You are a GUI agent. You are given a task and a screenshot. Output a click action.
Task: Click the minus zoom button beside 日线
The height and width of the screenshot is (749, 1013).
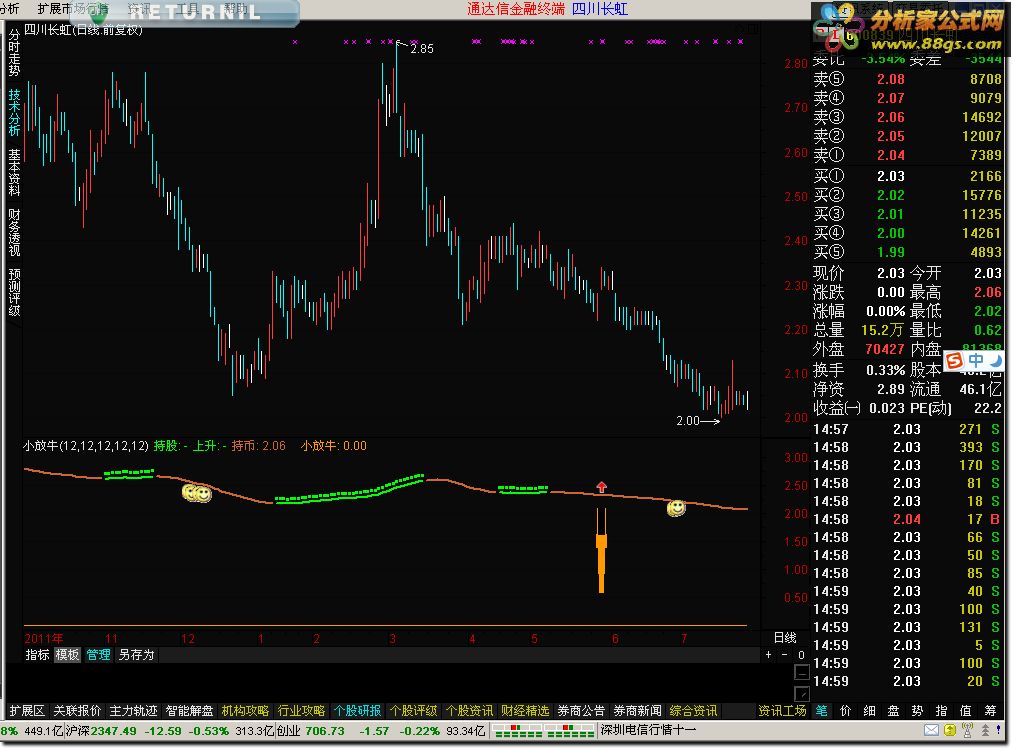(784, 655)
